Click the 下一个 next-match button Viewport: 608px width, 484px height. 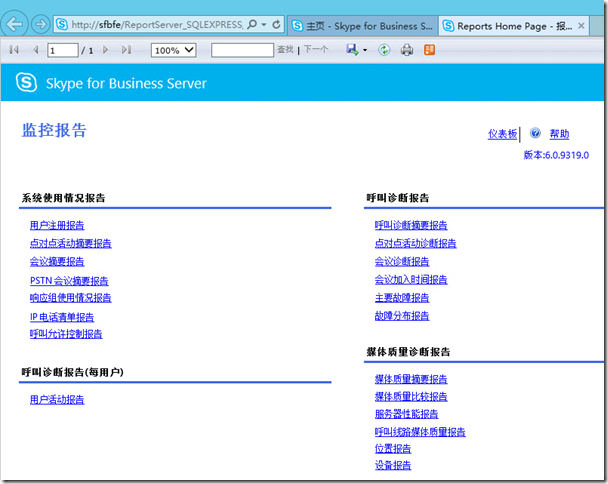pos(316,49)
